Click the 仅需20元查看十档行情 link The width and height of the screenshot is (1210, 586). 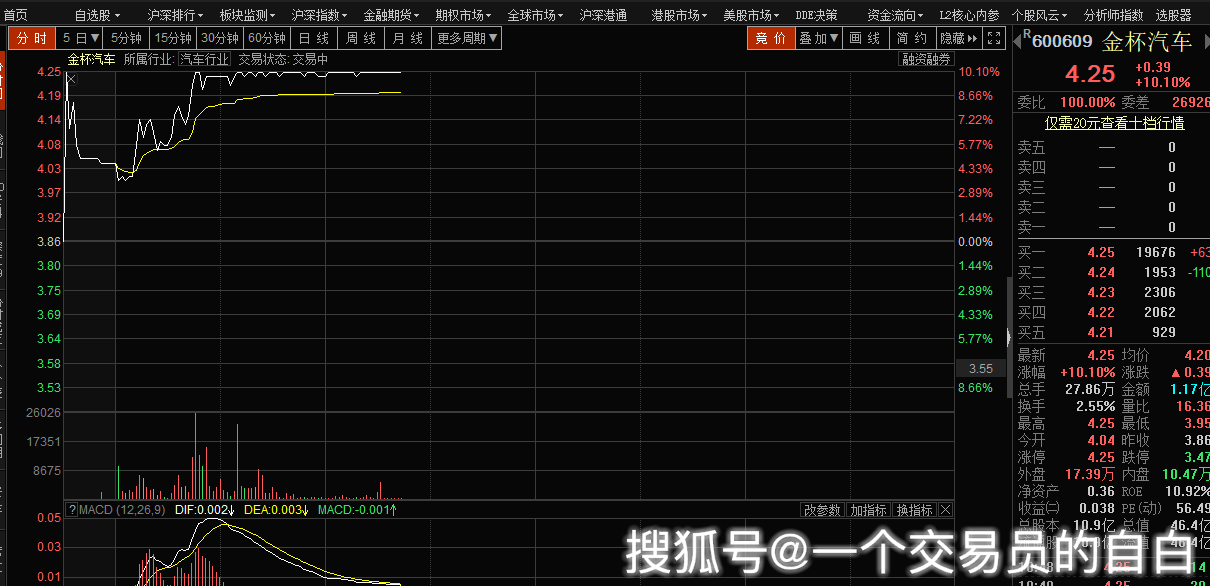tap(1114, 123)
